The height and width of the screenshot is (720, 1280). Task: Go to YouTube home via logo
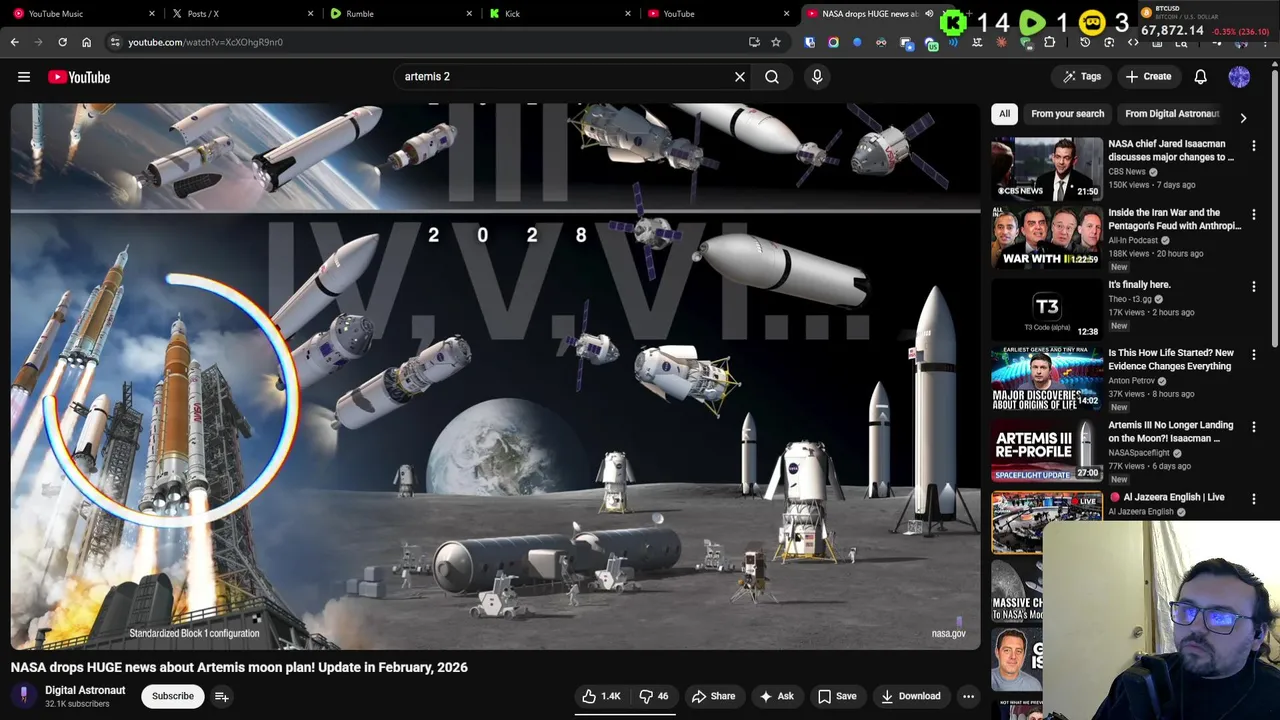tap(78, 77)
